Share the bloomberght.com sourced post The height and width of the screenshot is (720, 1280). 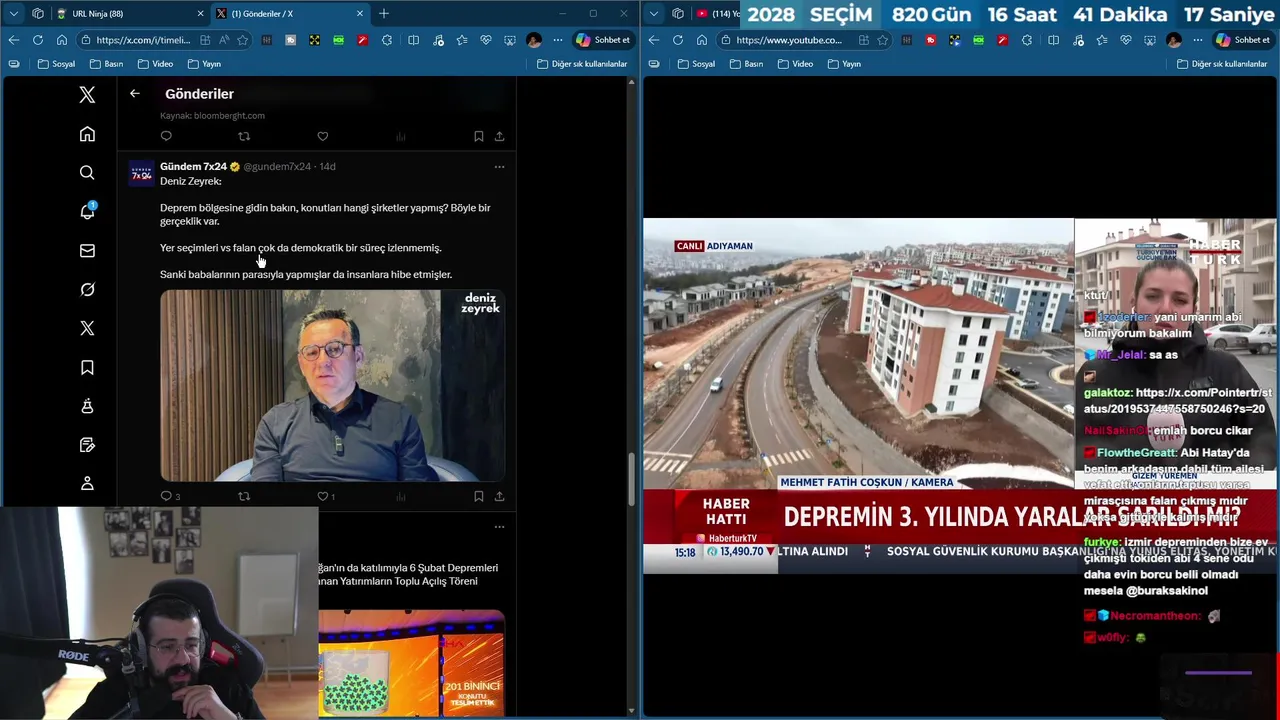[x=499, y=136]
